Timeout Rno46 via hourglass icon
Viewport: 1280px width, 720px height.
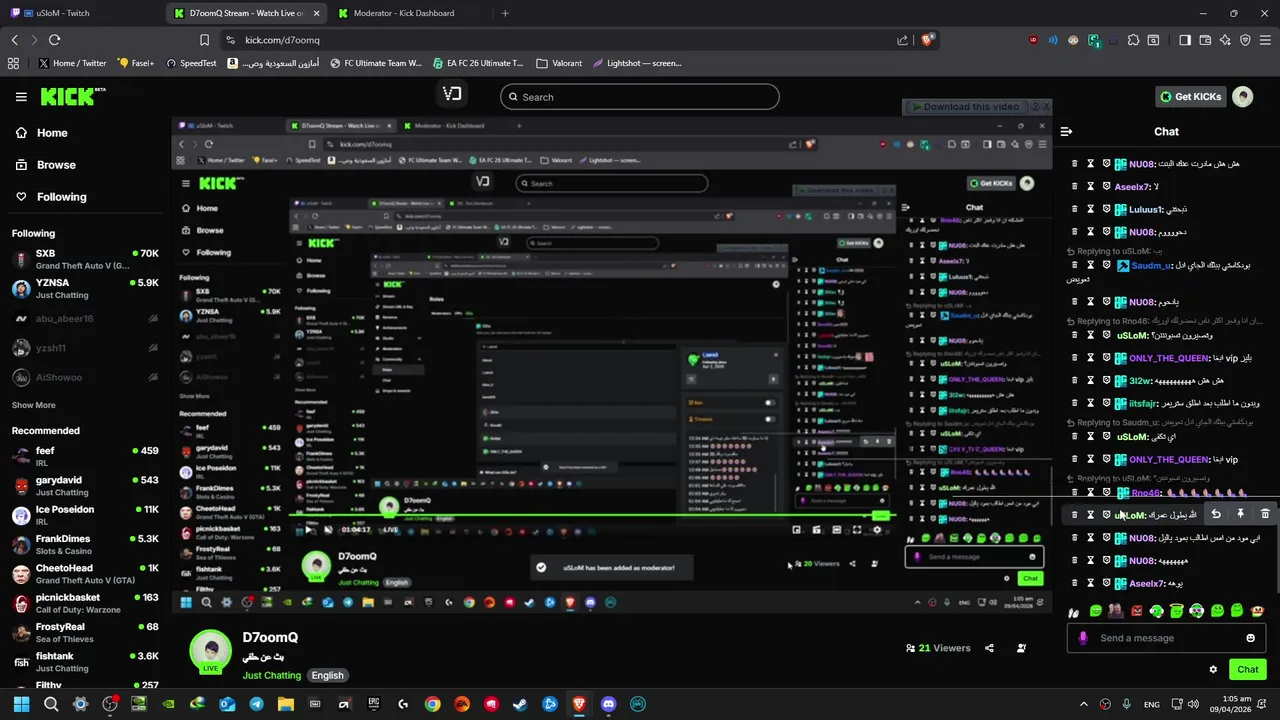[1090, 493]
